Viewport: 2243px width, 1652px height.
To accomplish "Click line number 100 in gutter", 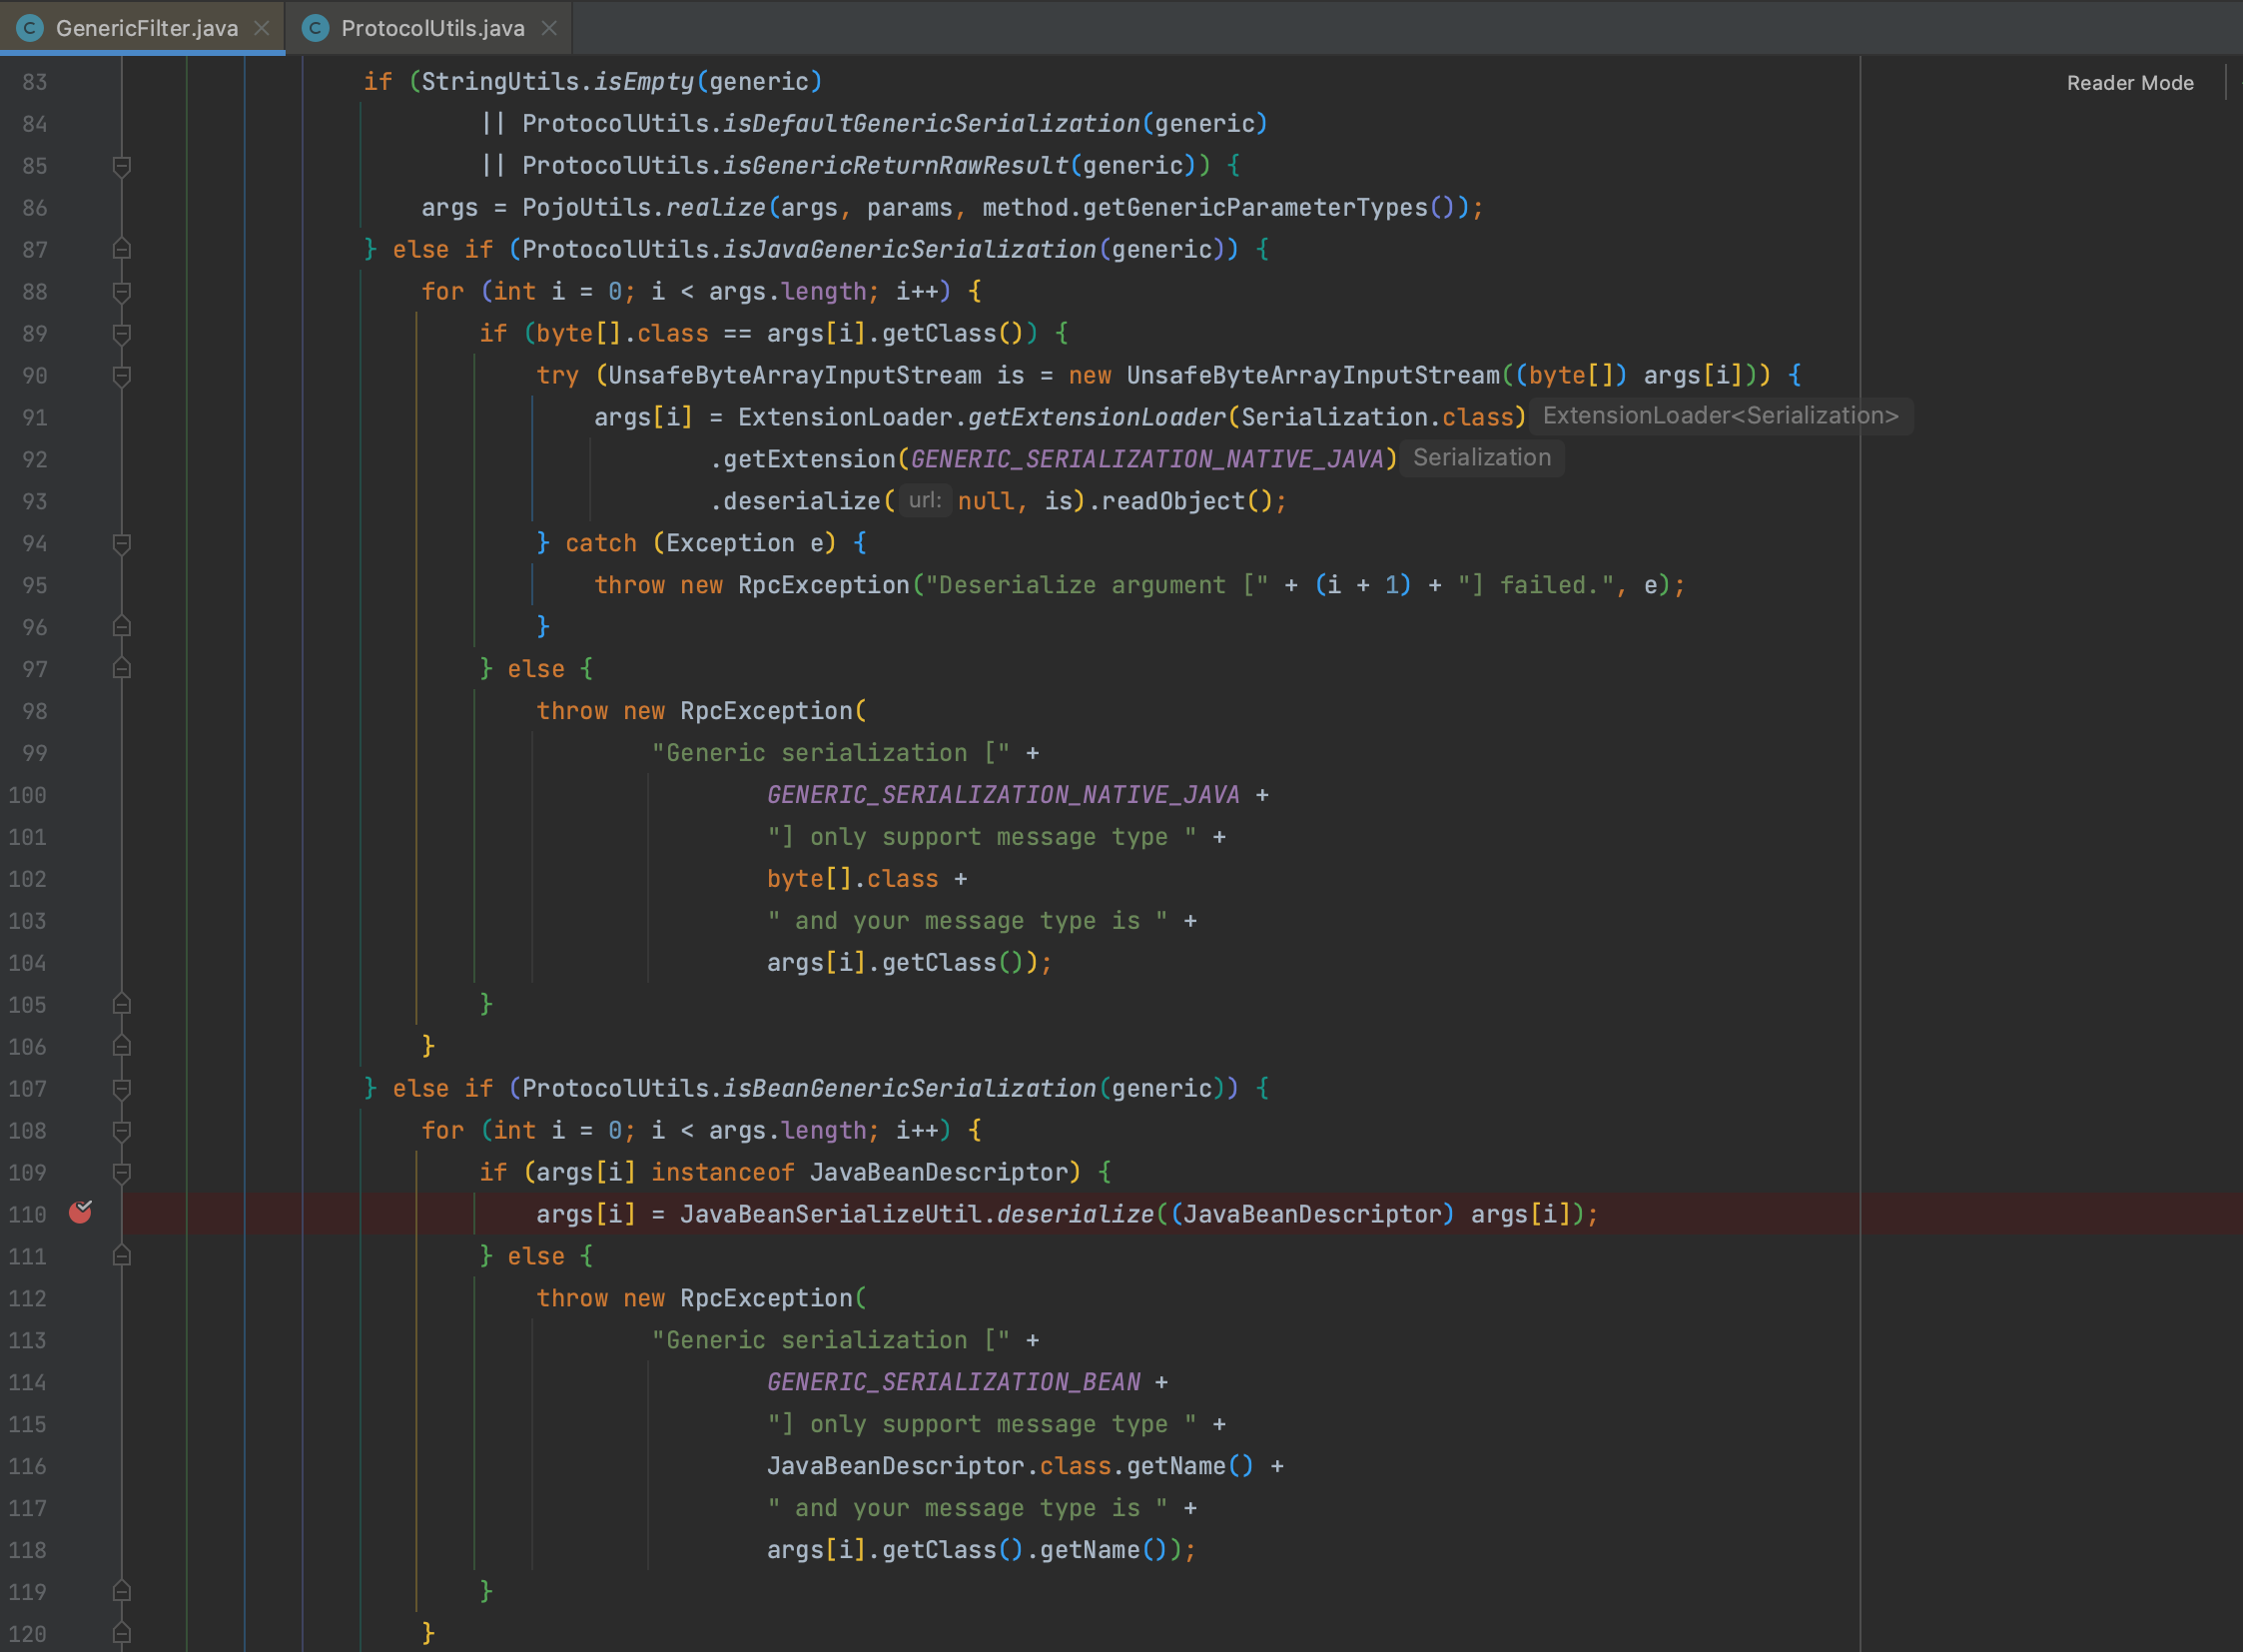I will coord(28,795).
